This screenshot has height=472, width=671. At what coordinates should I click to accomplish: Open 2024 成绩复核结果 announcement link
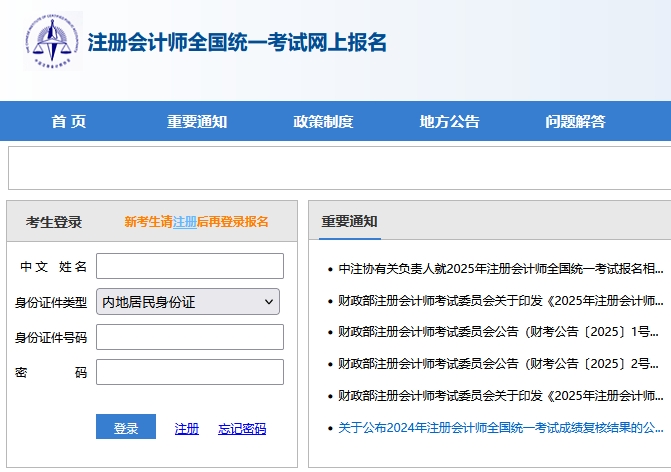tap(500, 427)
